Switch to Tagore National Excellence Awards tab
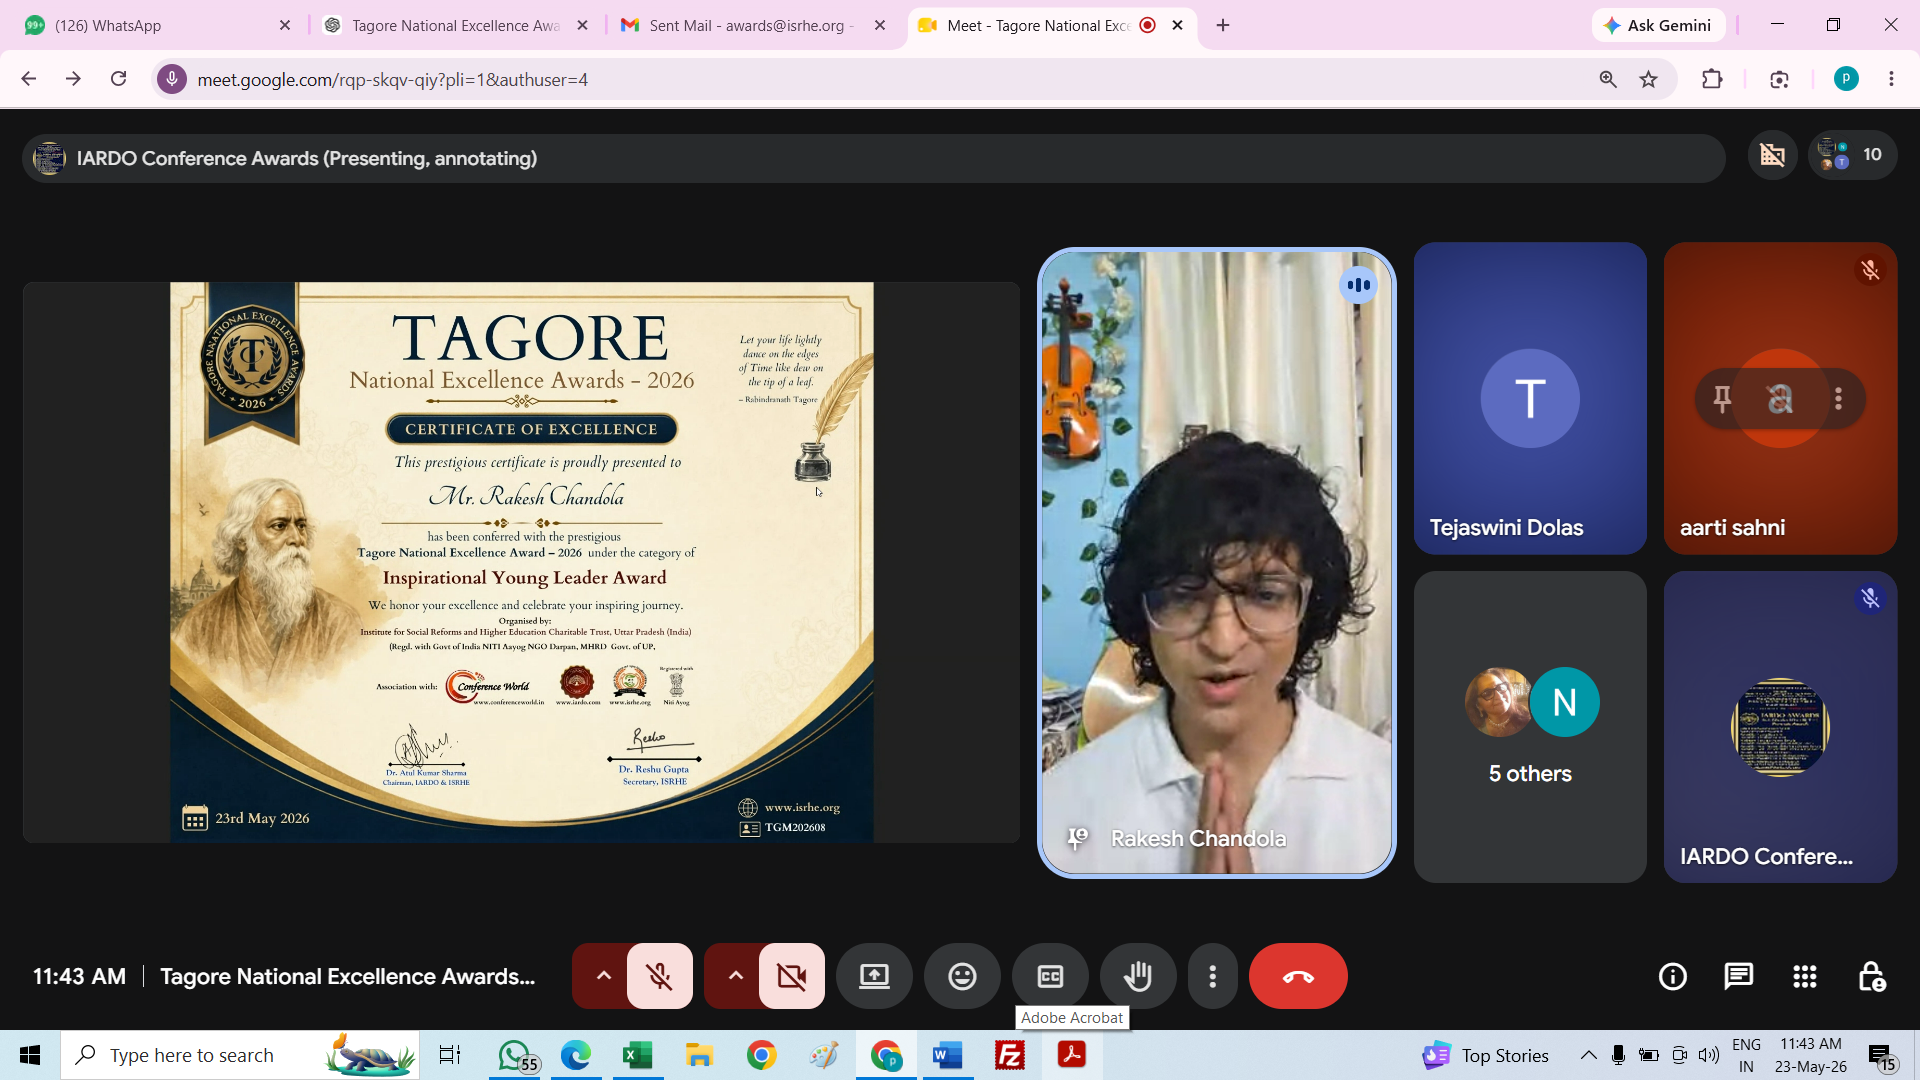Viewport: 1920px width, 1080px height. tap(456, 25)
